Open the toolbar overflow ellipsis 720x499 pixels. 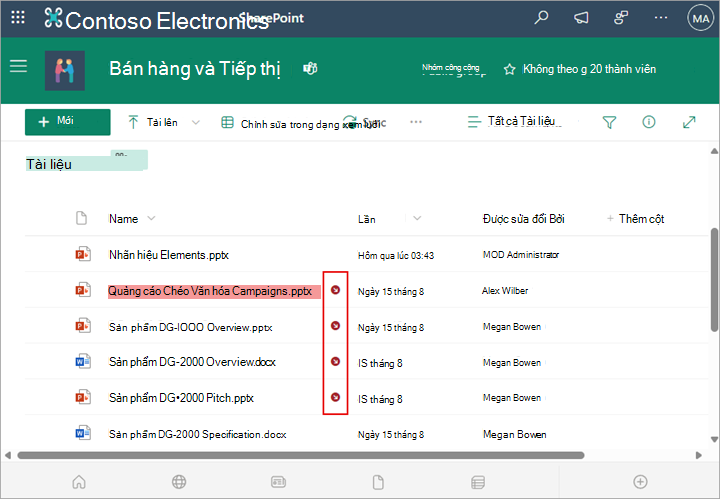pyautogui.click(x=416, y=122)
